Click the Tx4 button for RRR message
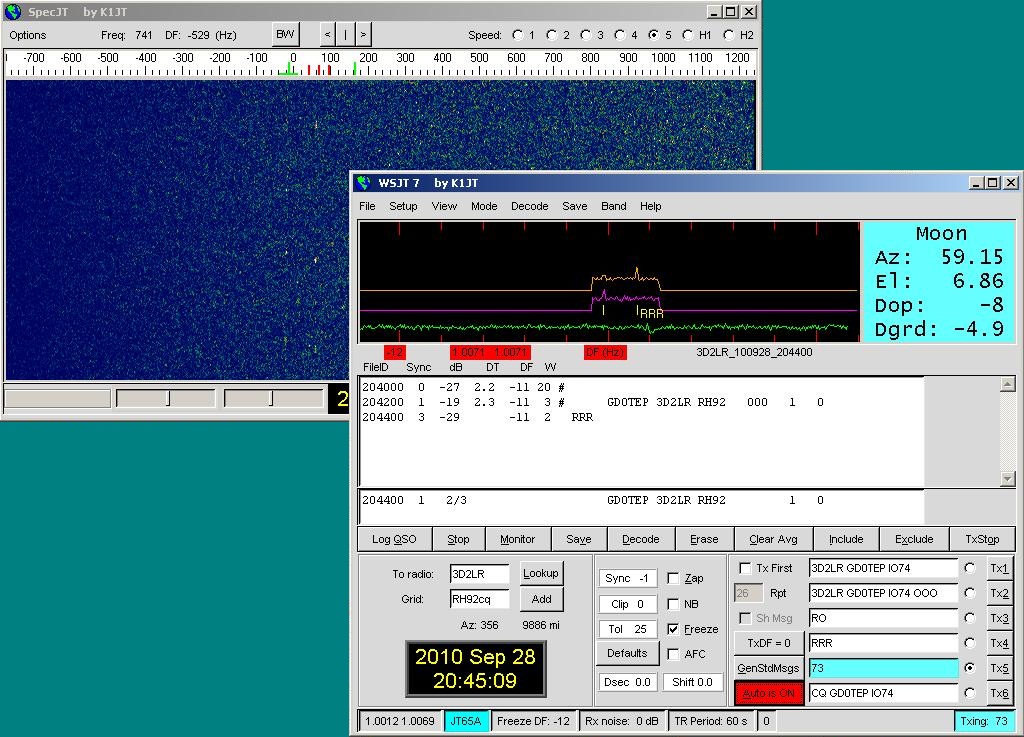Image resolution: width=1024 pixels, height=737 pixels. [x=999, y=643]
